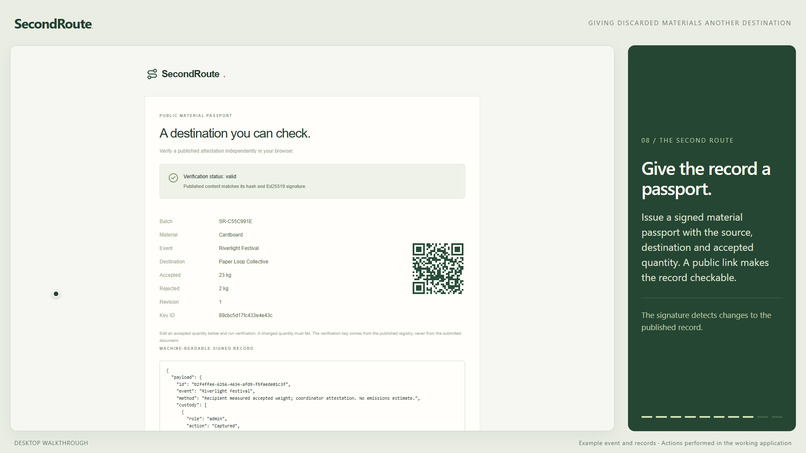This screenshot has height=453, width=806.
Task: Click the last walkthrough progress segment
Action: pos(777,416)
